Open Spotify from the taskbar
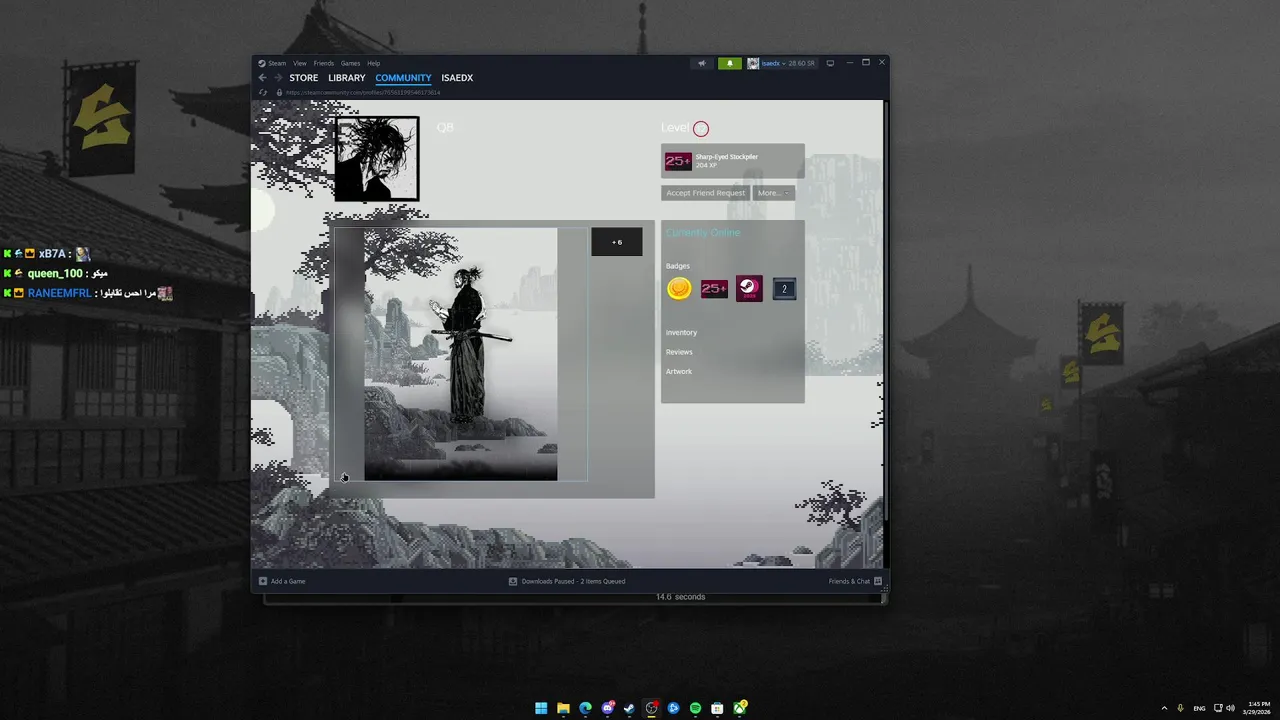 695,708
